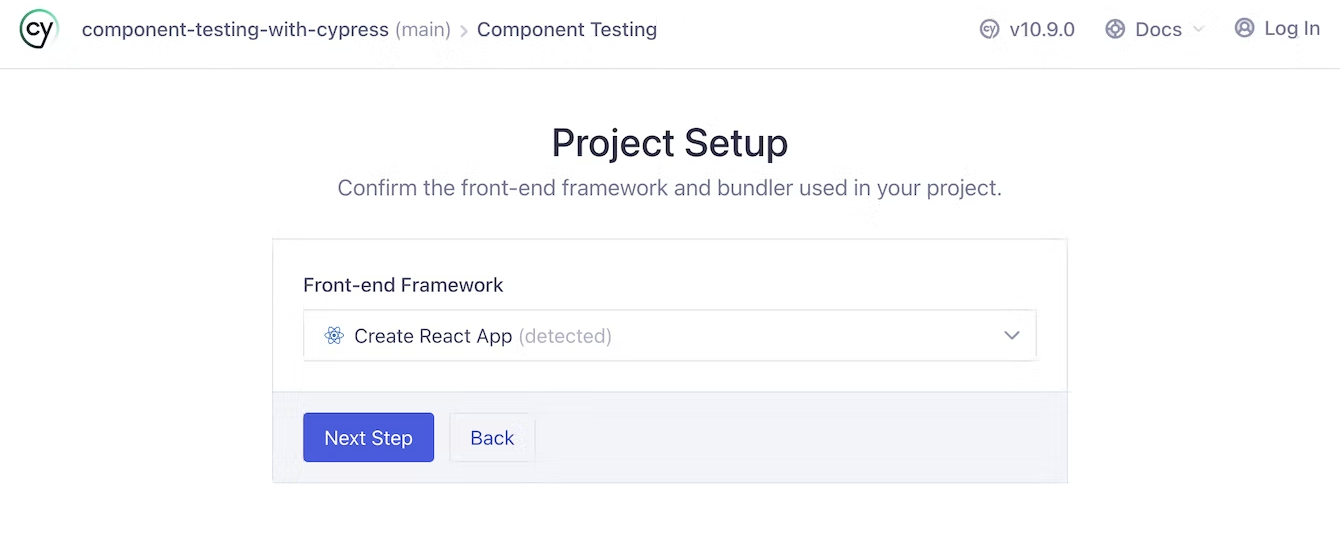Open the Docs menu label

point(1158,29)
